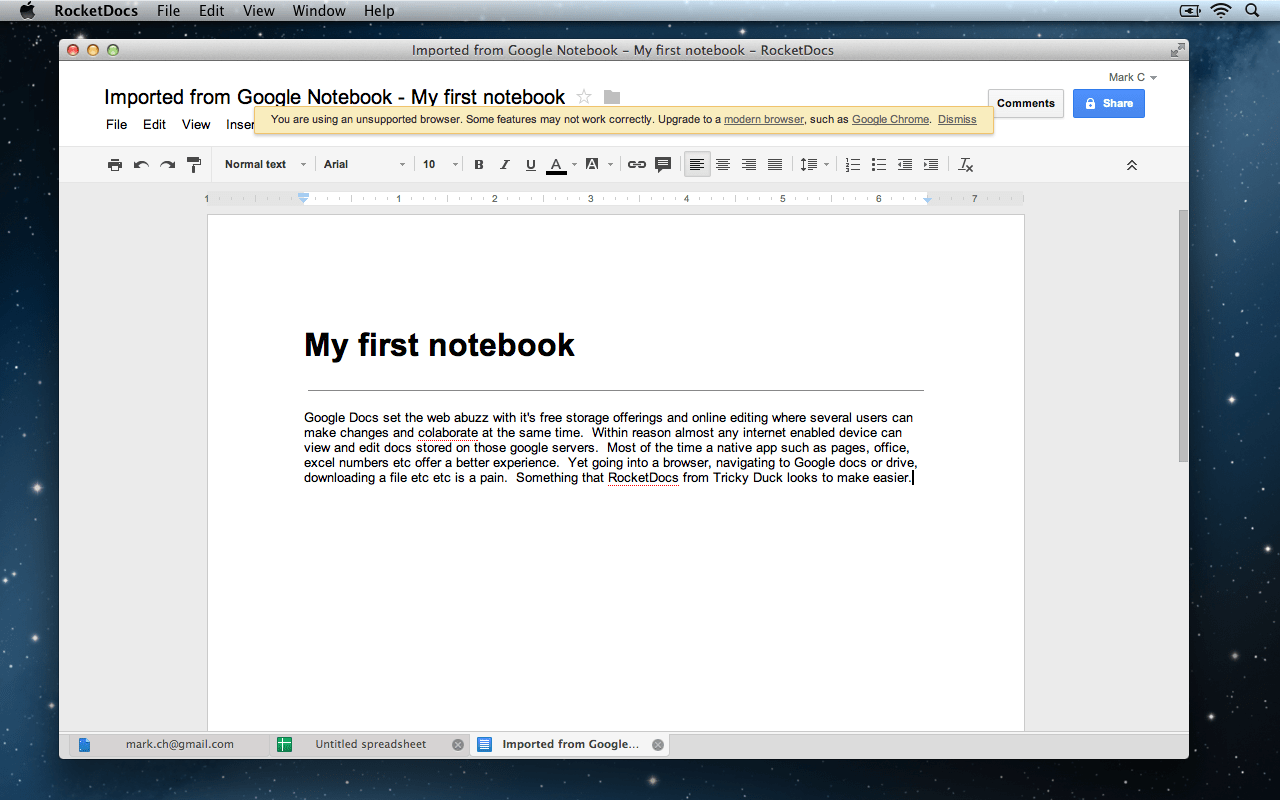Open the text highlight color picker
Viewport: 1280px width, 800px height.
pos(598,165)
